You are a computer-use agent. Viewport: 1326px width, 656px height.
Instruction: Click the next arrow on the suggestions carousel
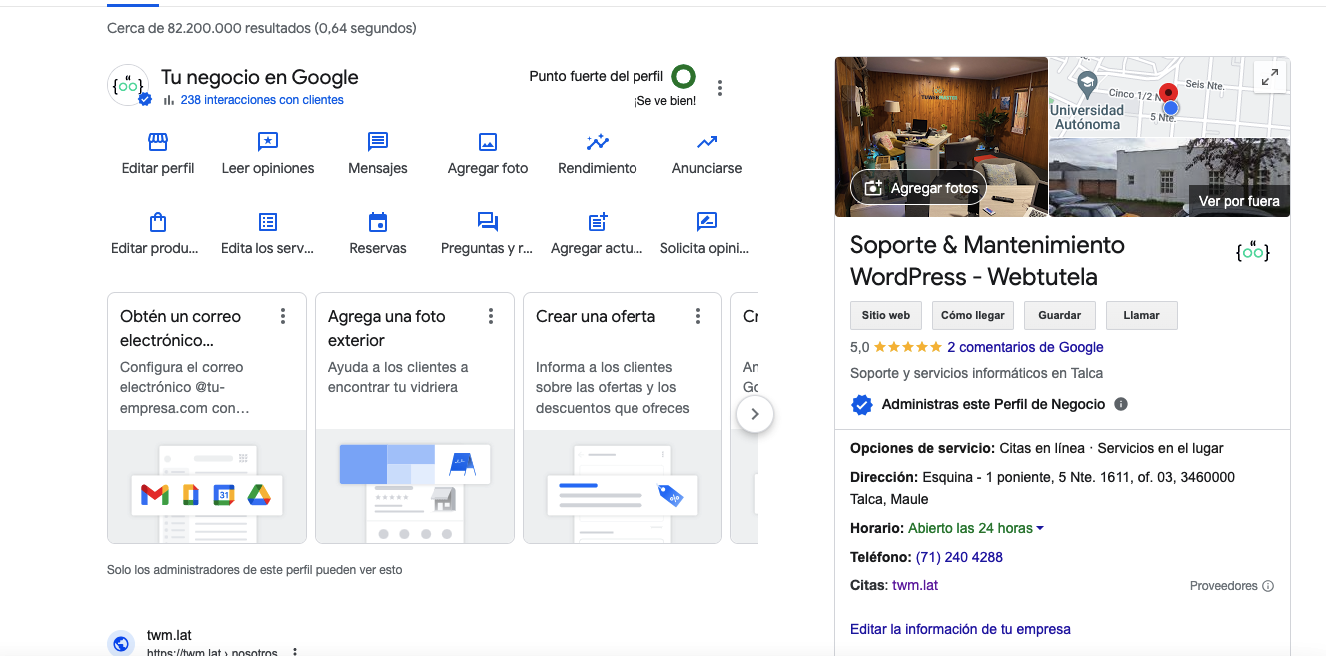[755, 414]
